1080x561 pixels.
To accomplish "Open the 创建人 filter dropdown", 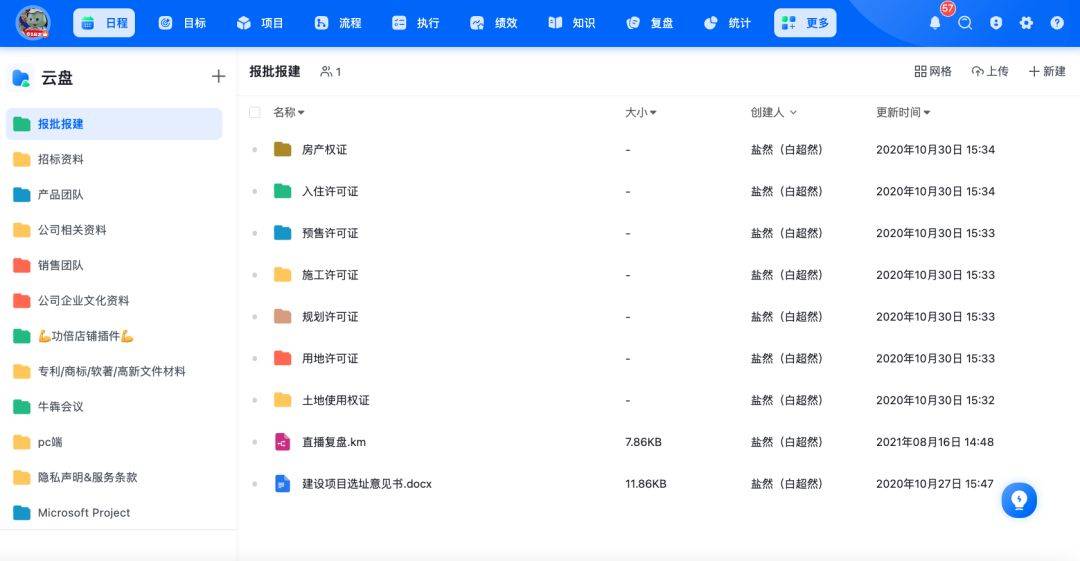I will tap(773, 112).
